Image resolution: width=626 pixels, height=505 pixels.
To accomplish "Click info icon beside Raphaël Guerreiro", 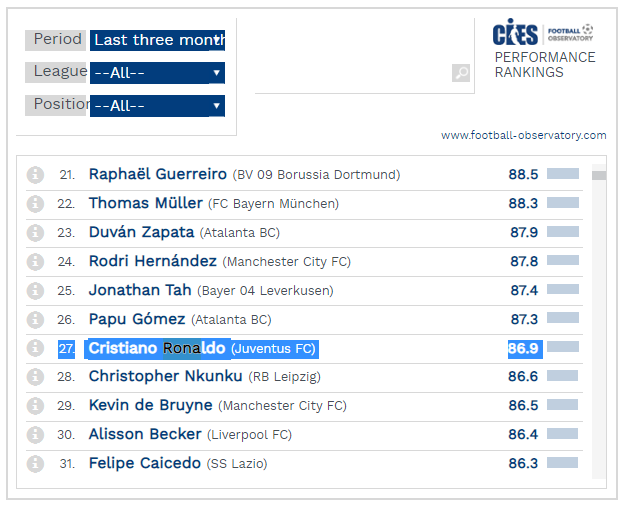I will coord(35,175).
